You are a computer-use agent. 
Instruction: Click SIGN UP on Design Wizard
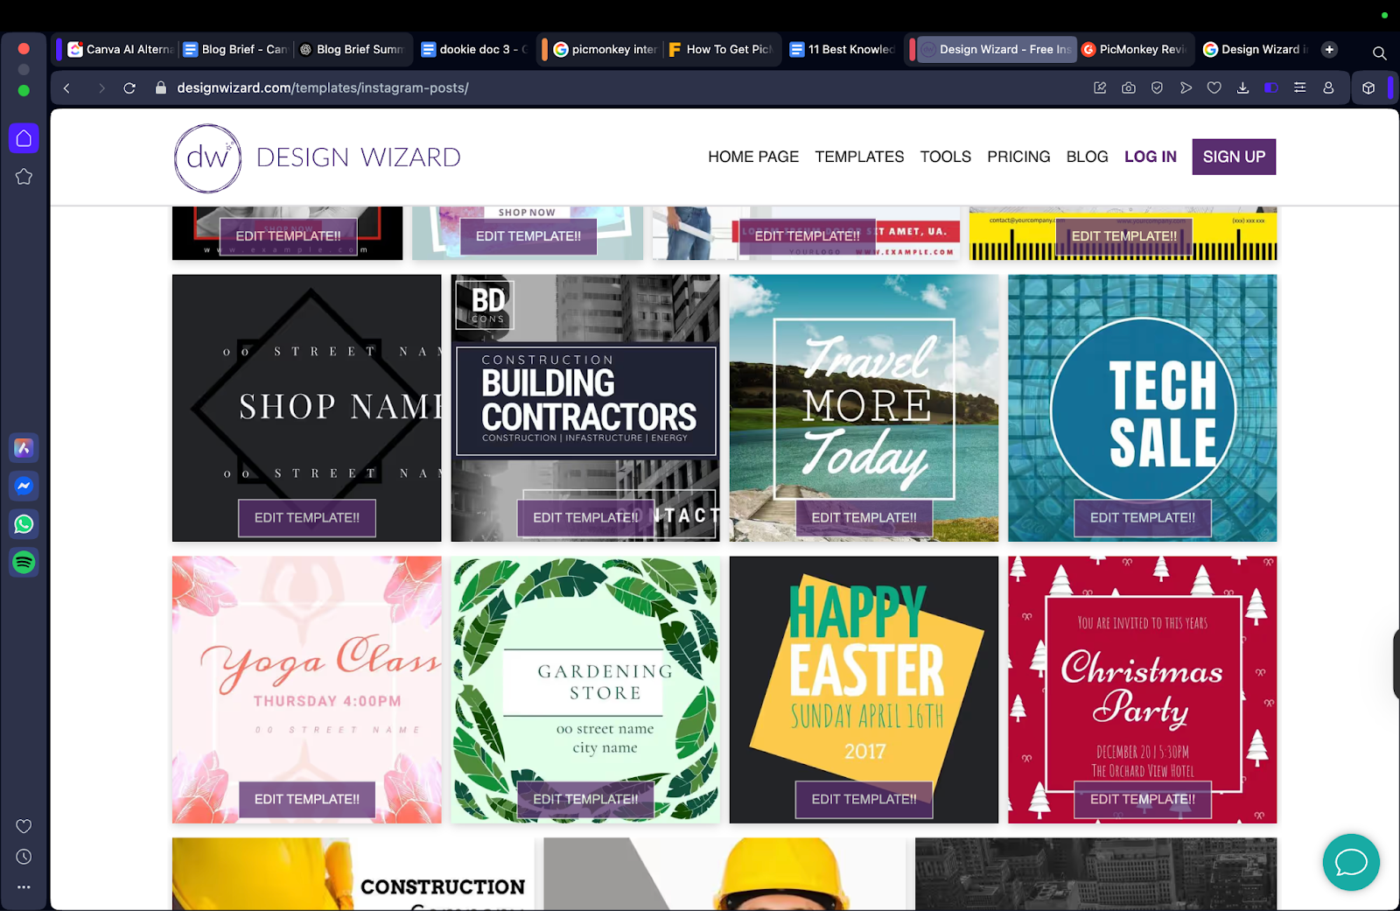(x=1233, y=157)
